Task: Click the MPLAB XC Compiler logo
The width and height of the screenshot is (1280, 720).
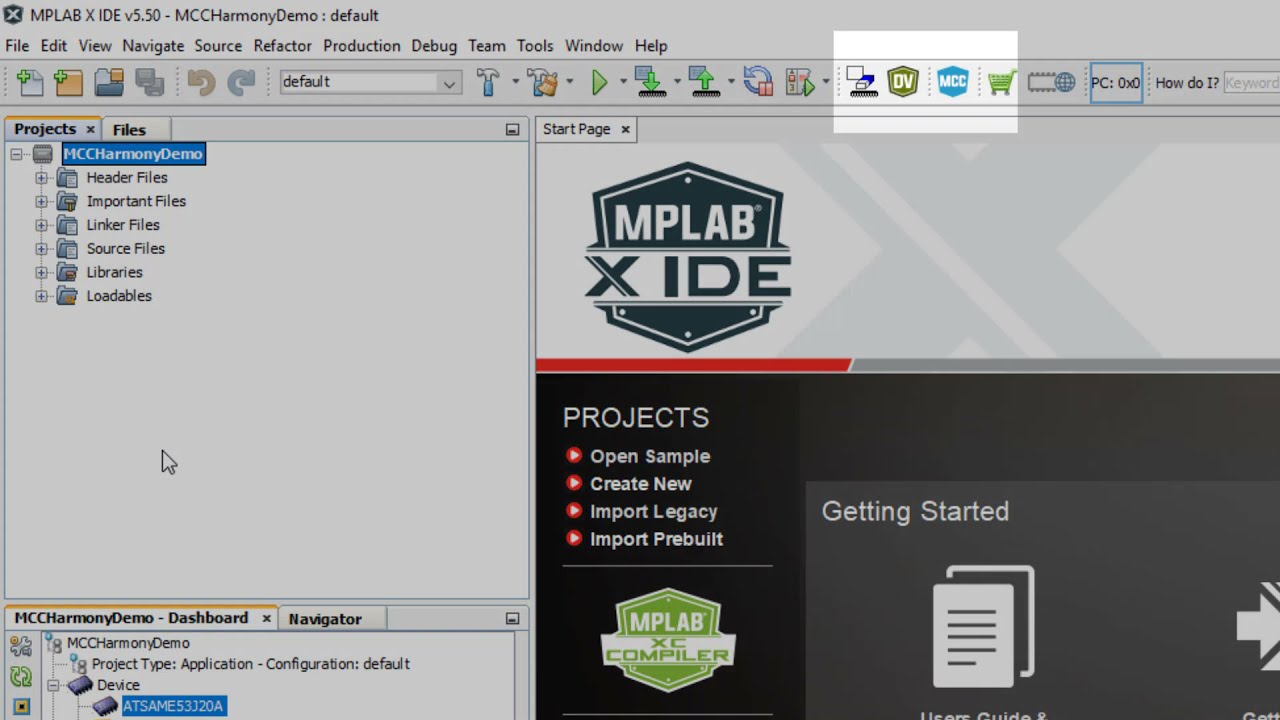Action: tap(668, 640)
